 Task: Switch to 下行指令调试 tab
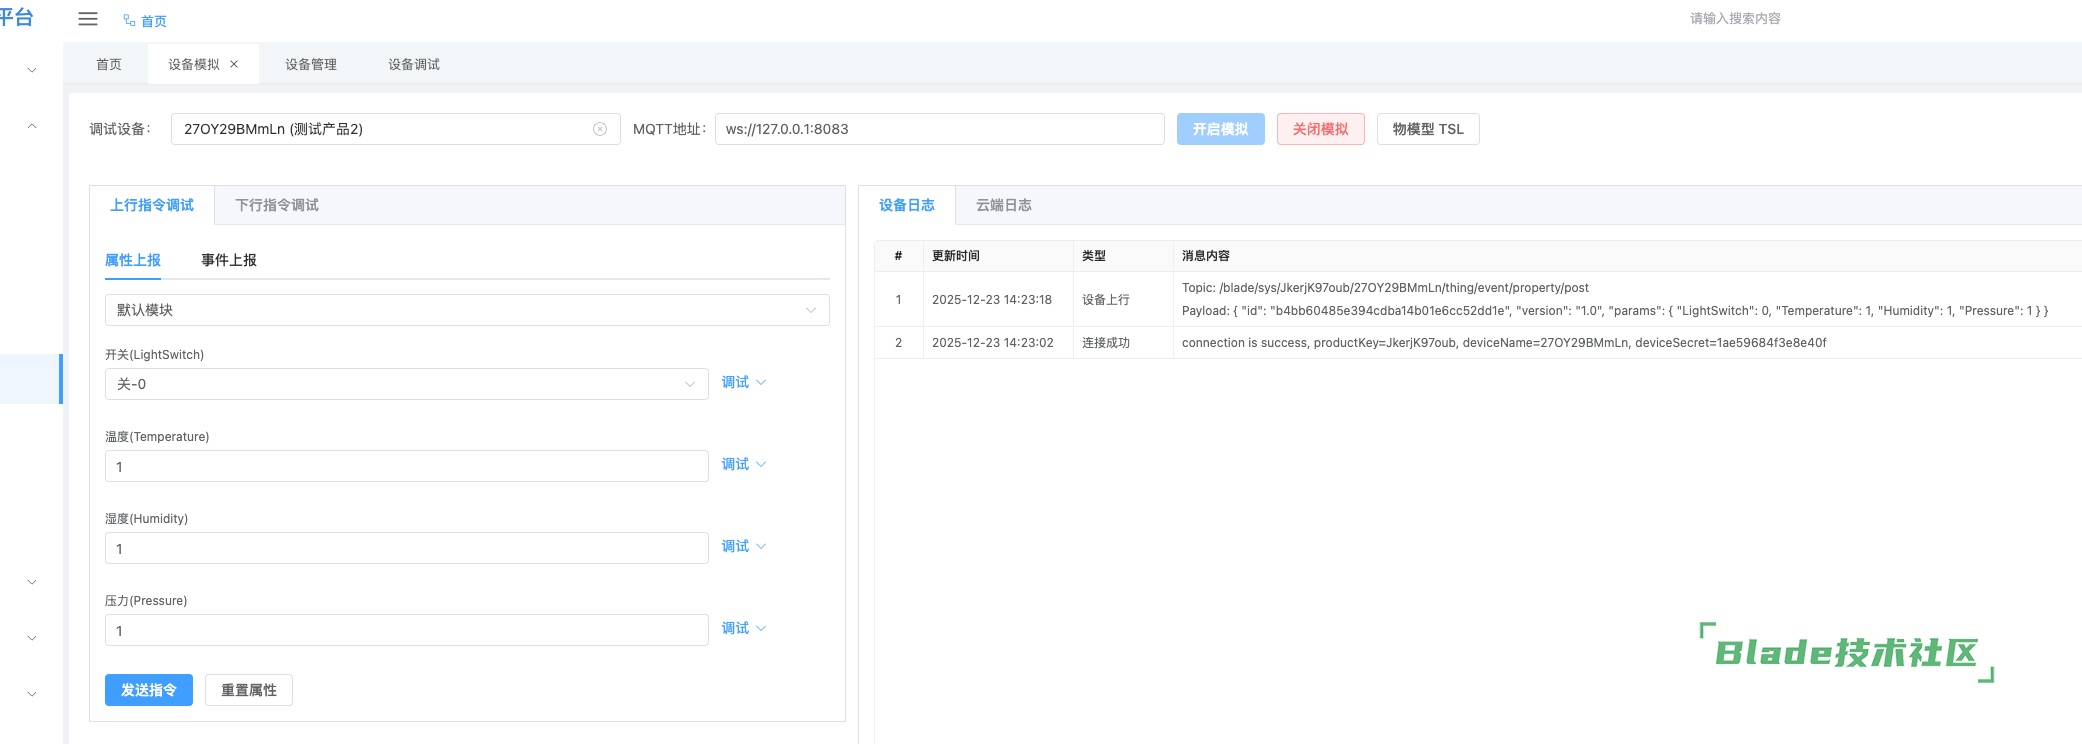(277, 205)
